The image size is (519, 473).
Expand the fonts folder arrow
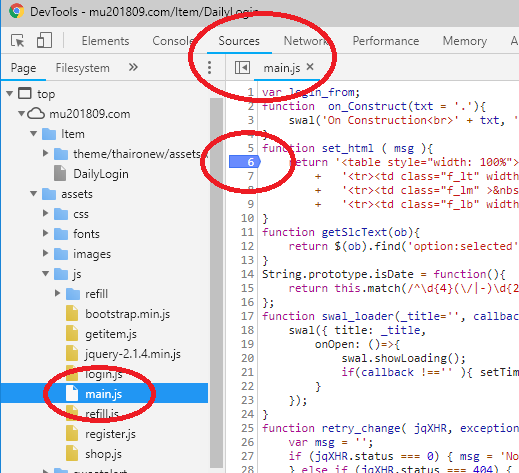pyautogui.click(x=46, y=234)
